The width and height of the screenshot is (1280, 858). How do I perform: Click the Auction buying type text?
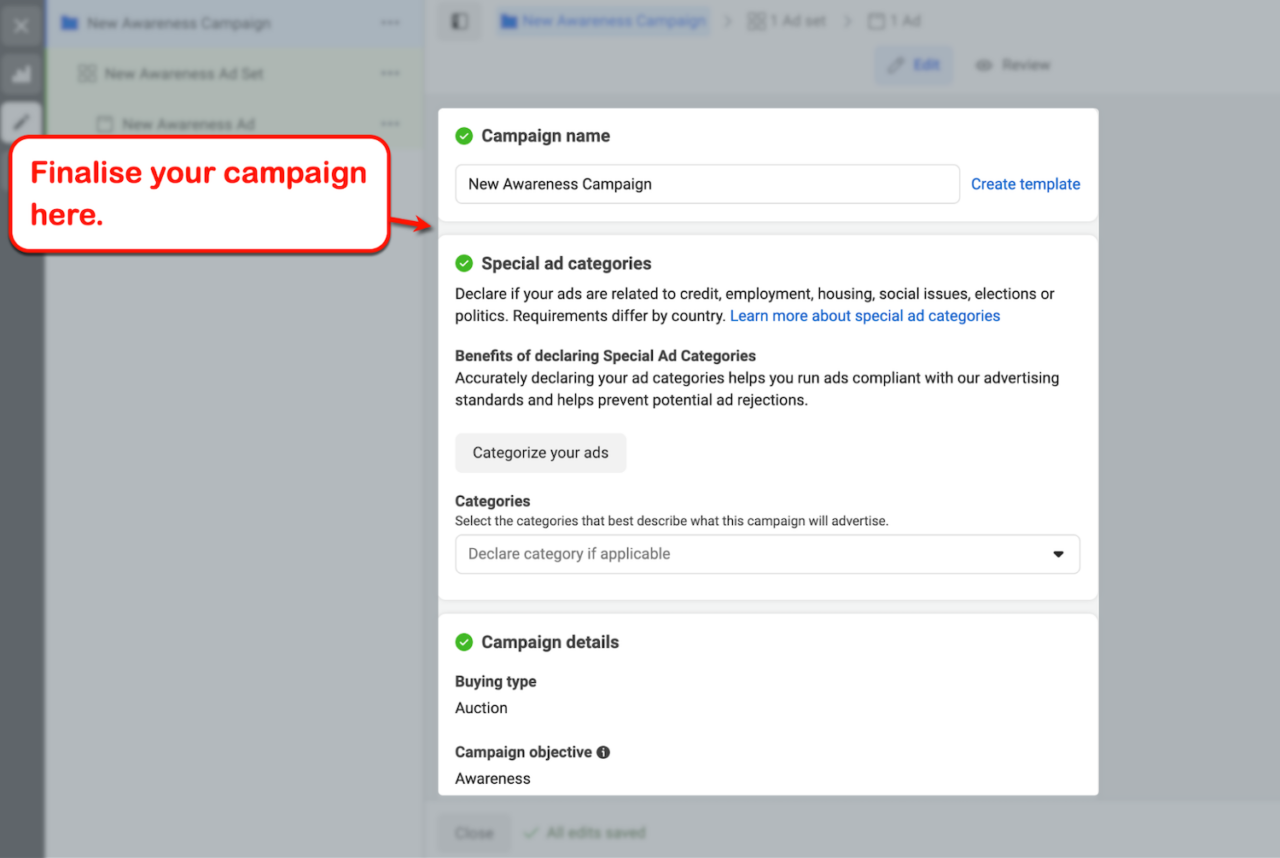coord(481,708)
